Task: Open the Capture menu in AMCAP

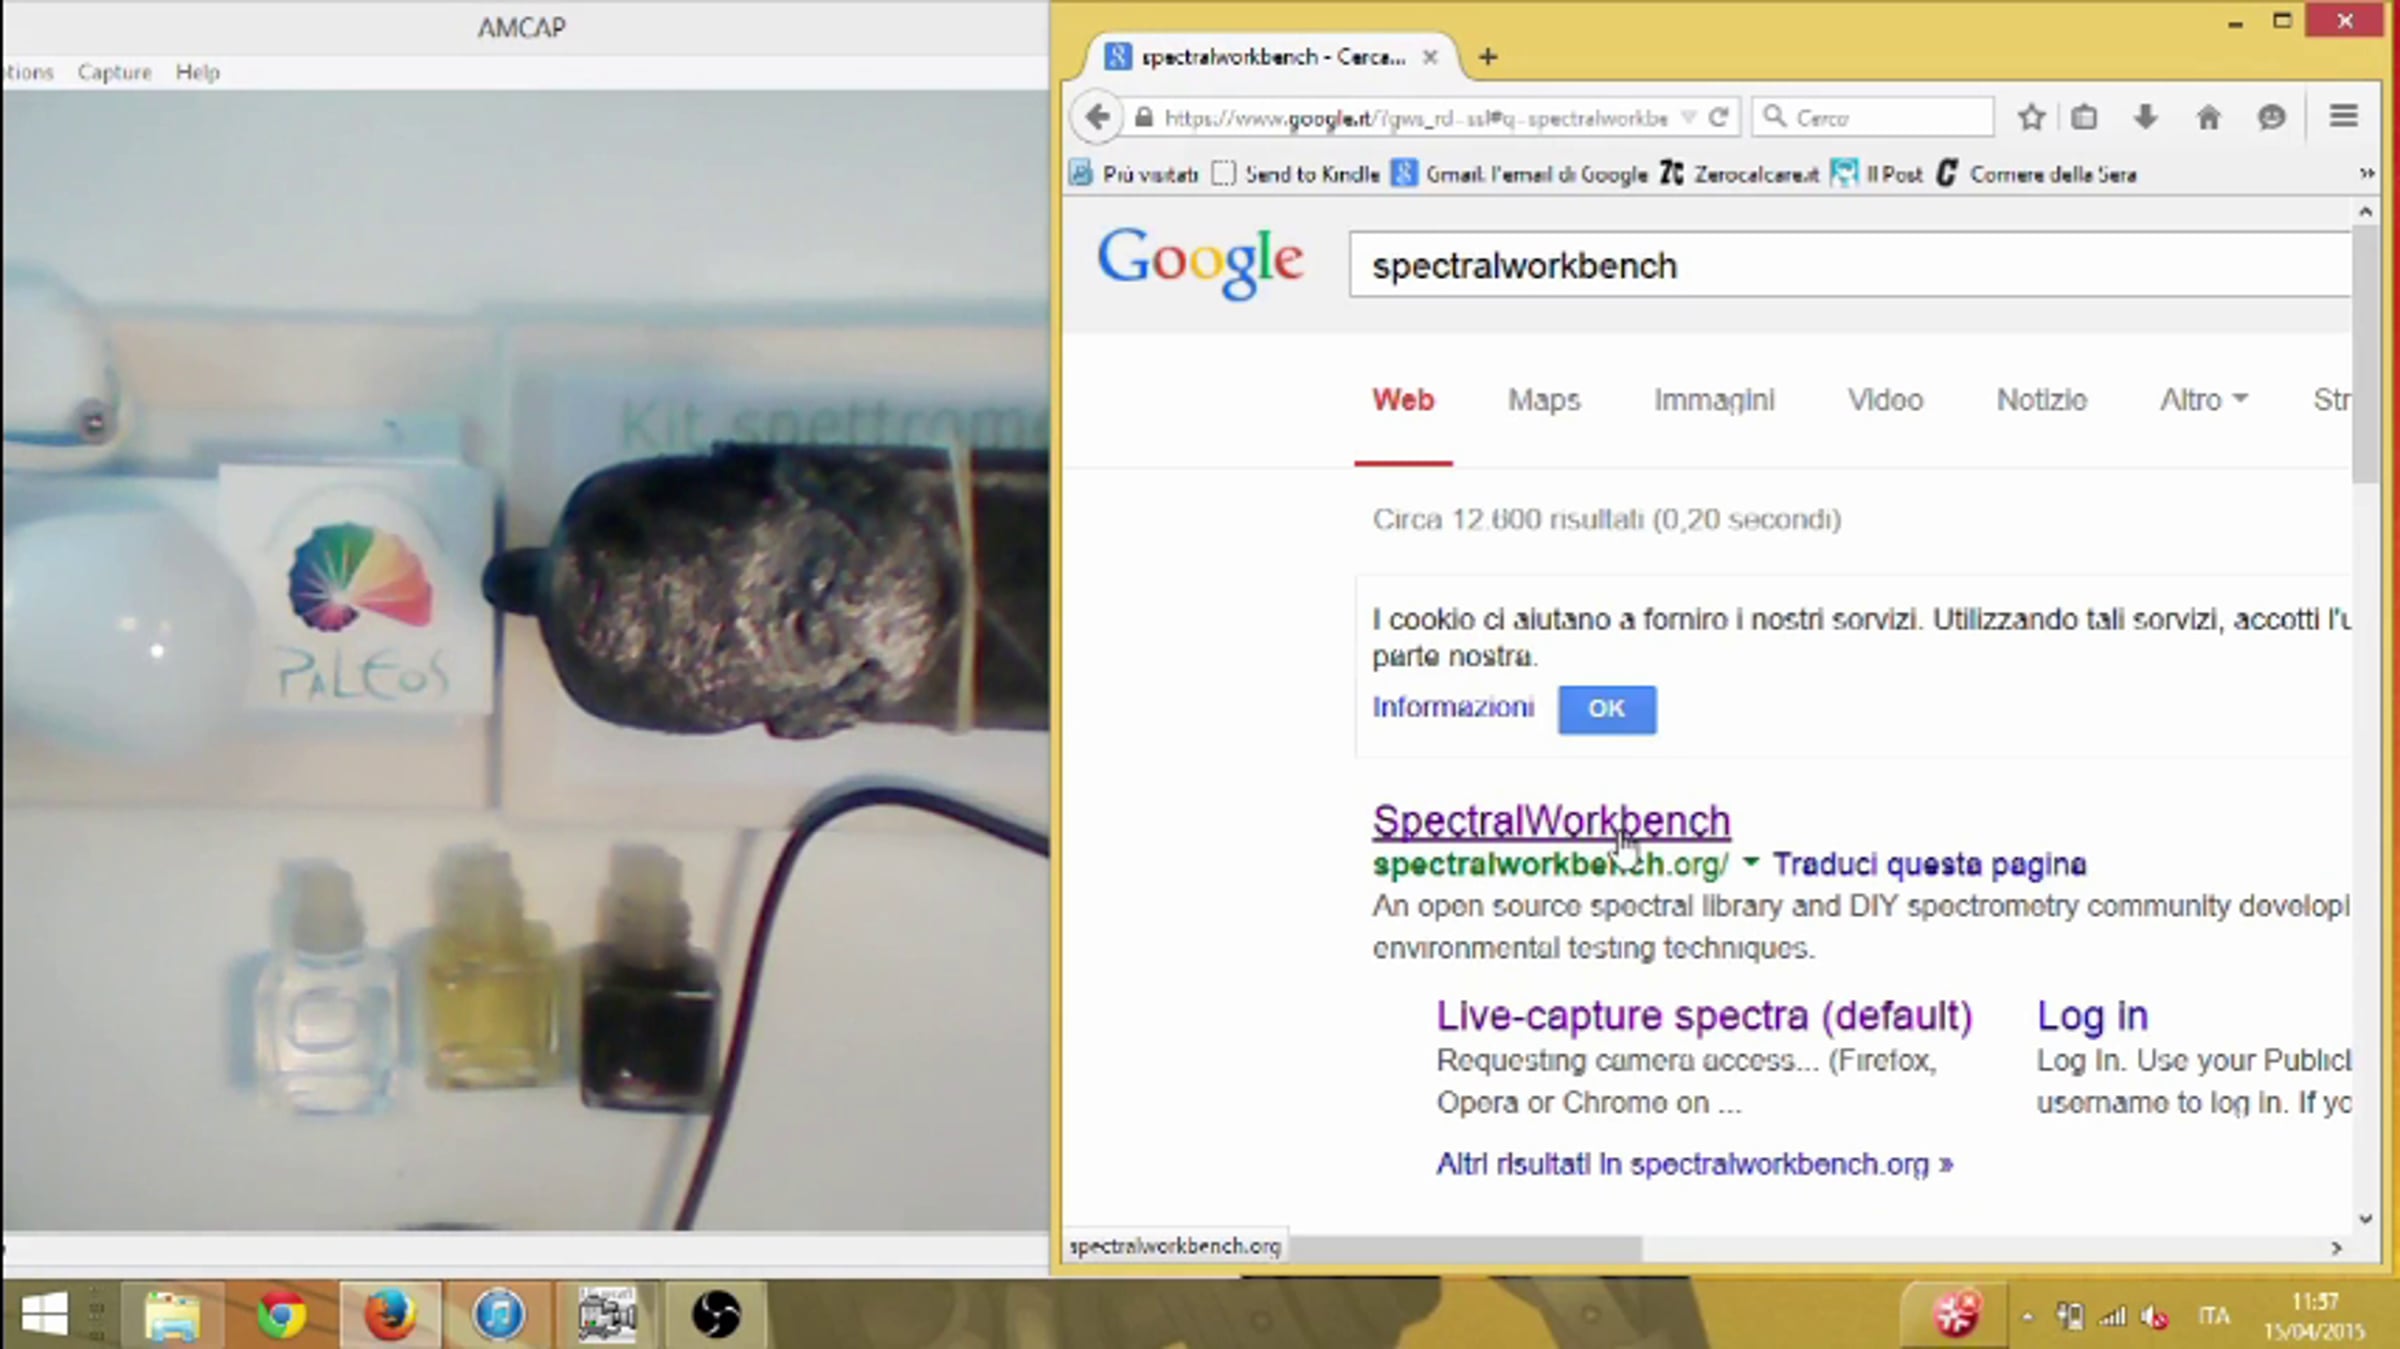Action: click(114, 72)
